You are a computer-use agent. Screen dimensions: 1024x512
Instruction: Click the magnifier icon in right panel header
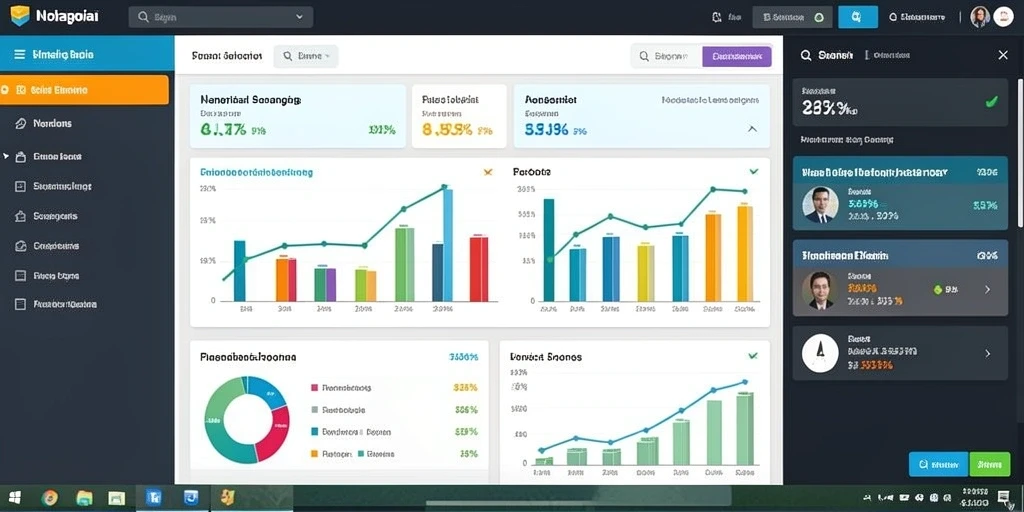(806, 56)
